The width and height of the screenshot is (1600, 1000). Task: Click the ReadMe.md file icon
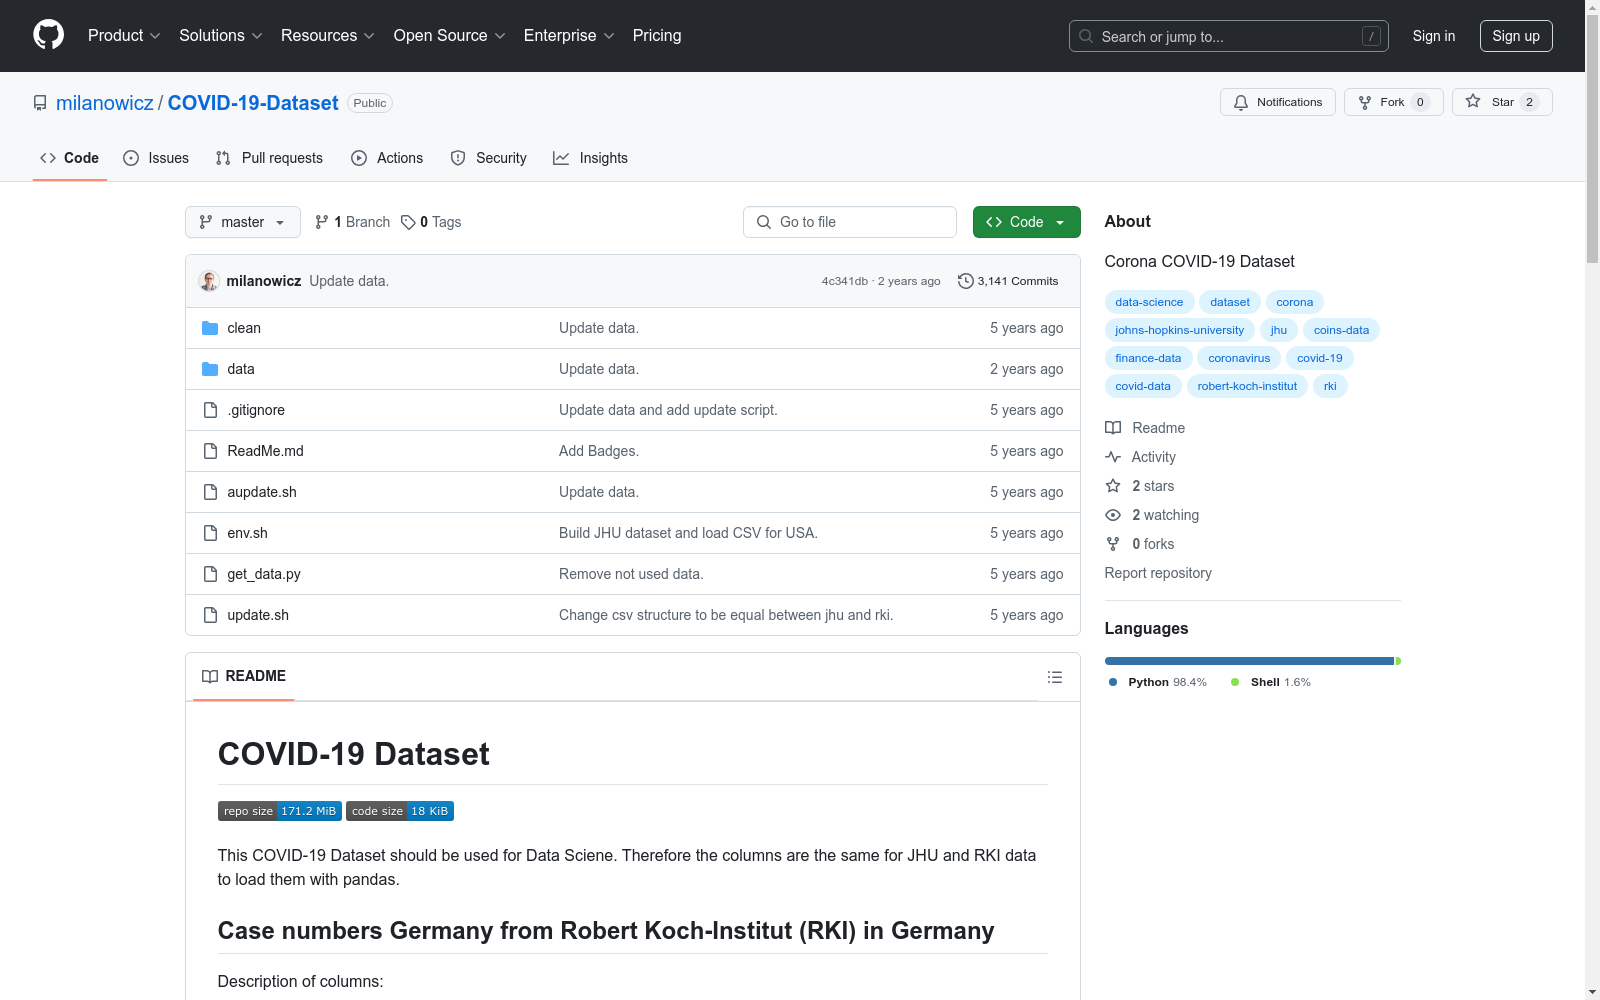[210, 451]
